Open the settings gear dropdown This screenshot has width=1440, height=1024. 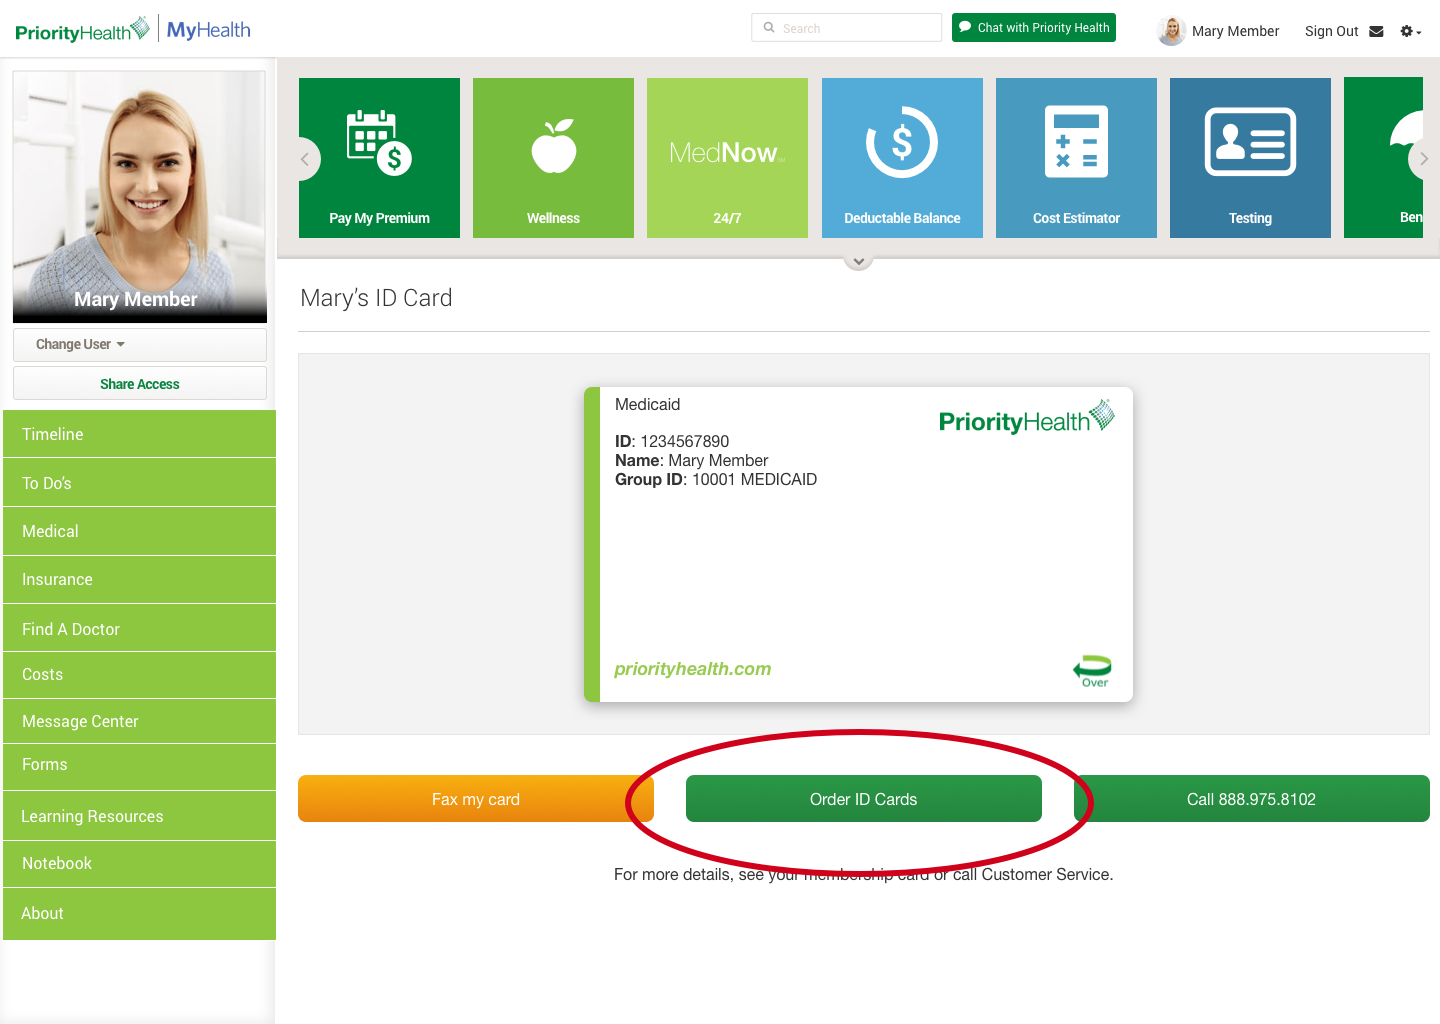(x=1410, y=31)
